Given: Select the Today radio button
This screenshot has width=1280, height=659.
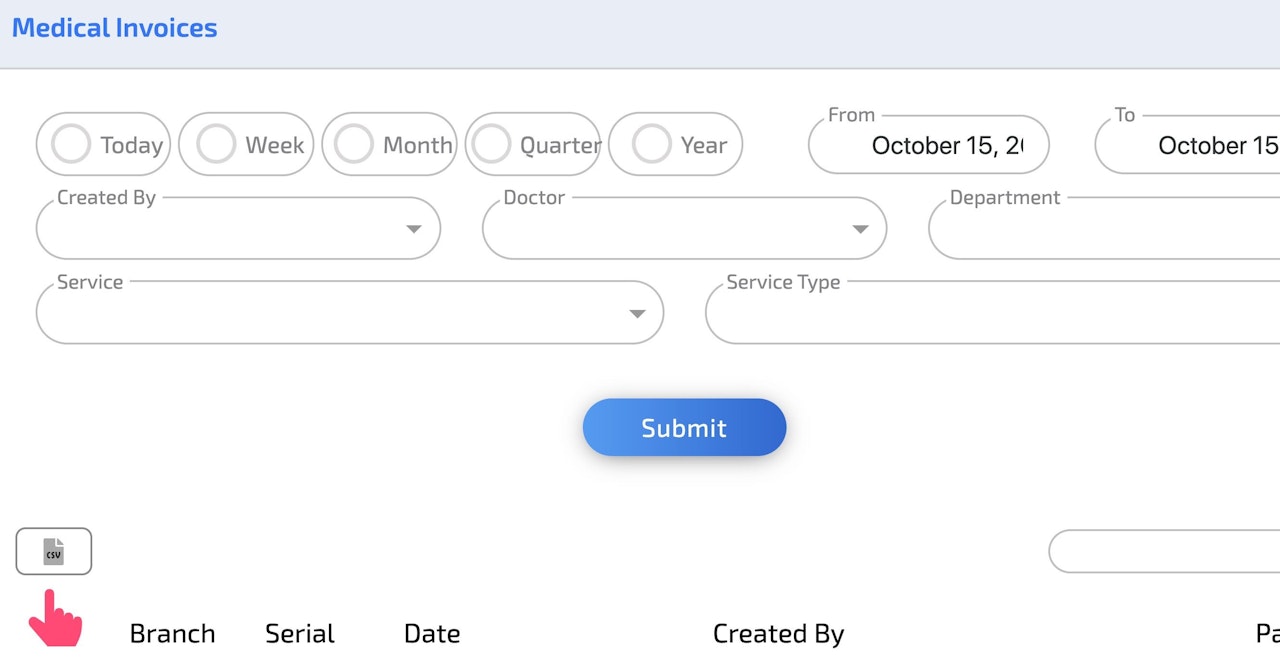Looking at the screenshot, I should tap(71, 145).
